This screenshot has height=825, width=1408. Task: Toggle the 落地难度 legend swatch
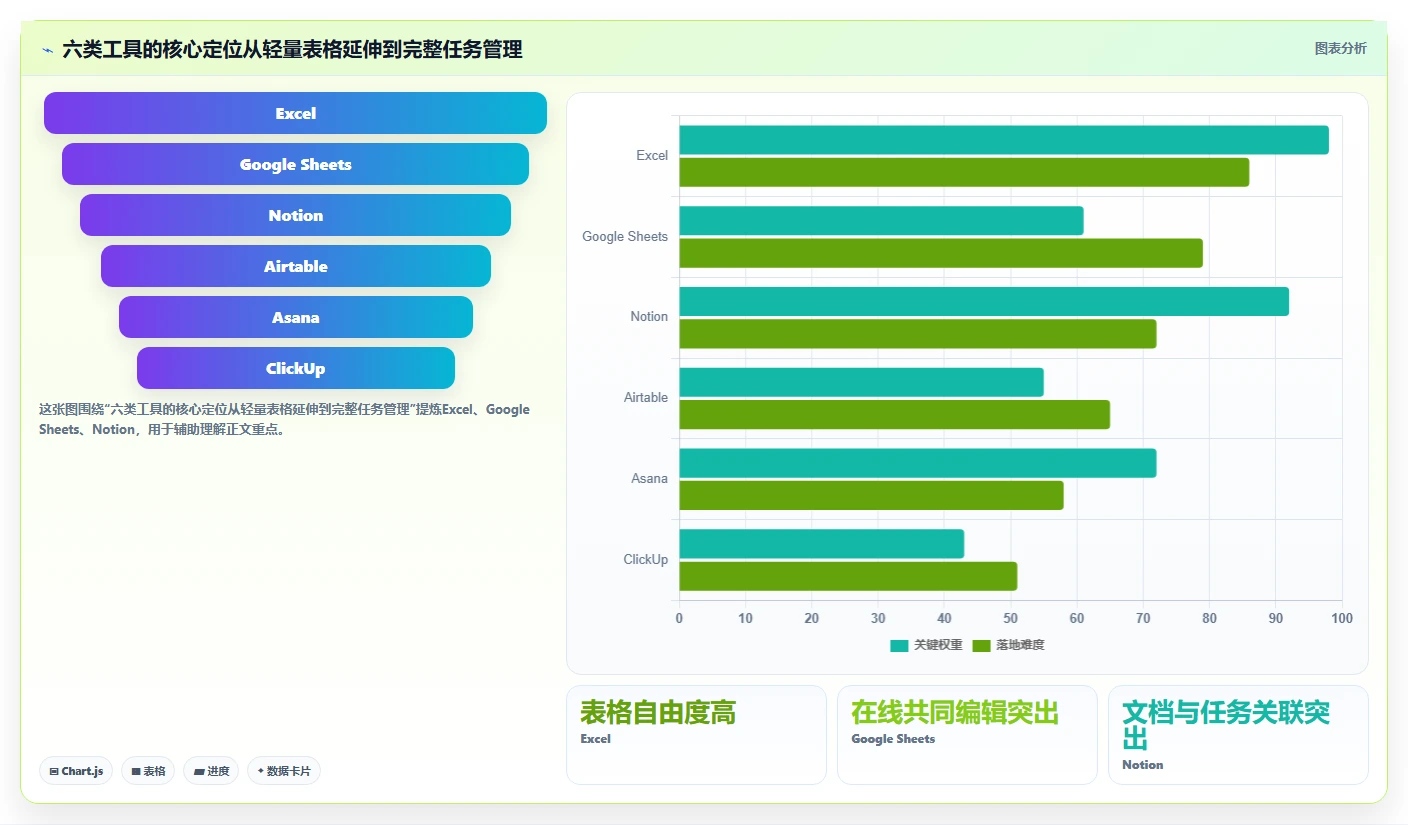pyautogui.click(x=981, y=645)
